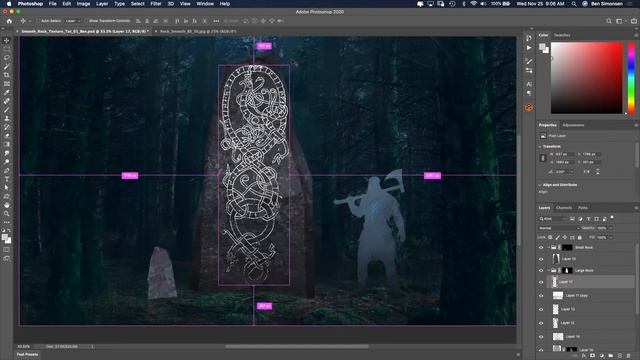Select the Move tool in the toolbar
Screen dimensions: 640x360
pos(7,41)
